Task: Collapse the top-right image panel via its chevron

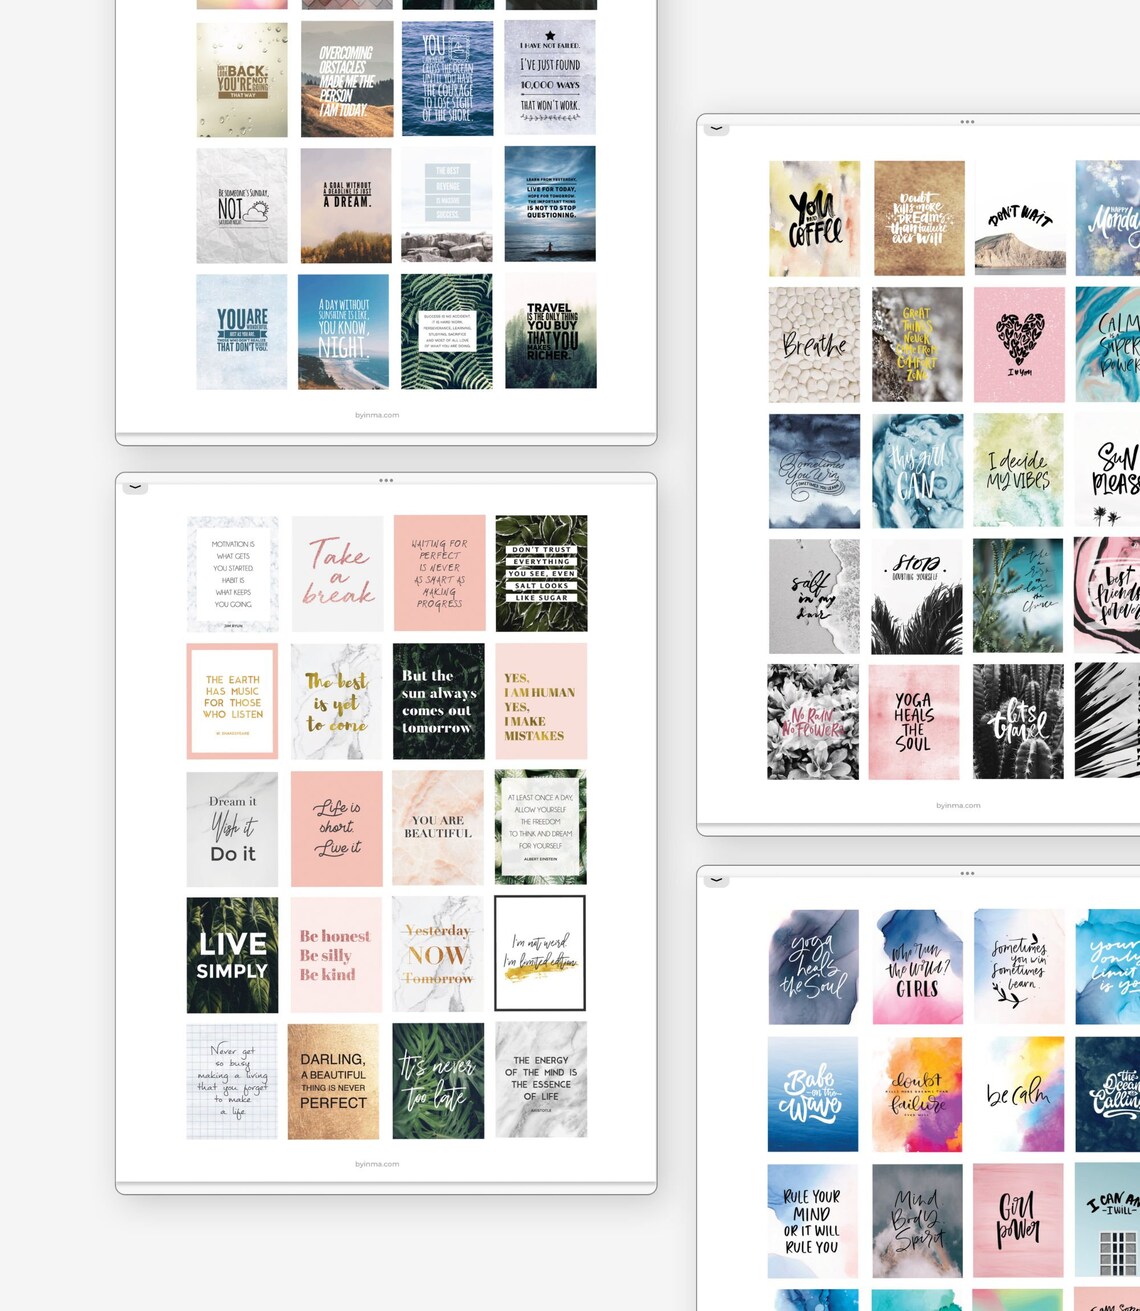Action: tap(716, 129)
